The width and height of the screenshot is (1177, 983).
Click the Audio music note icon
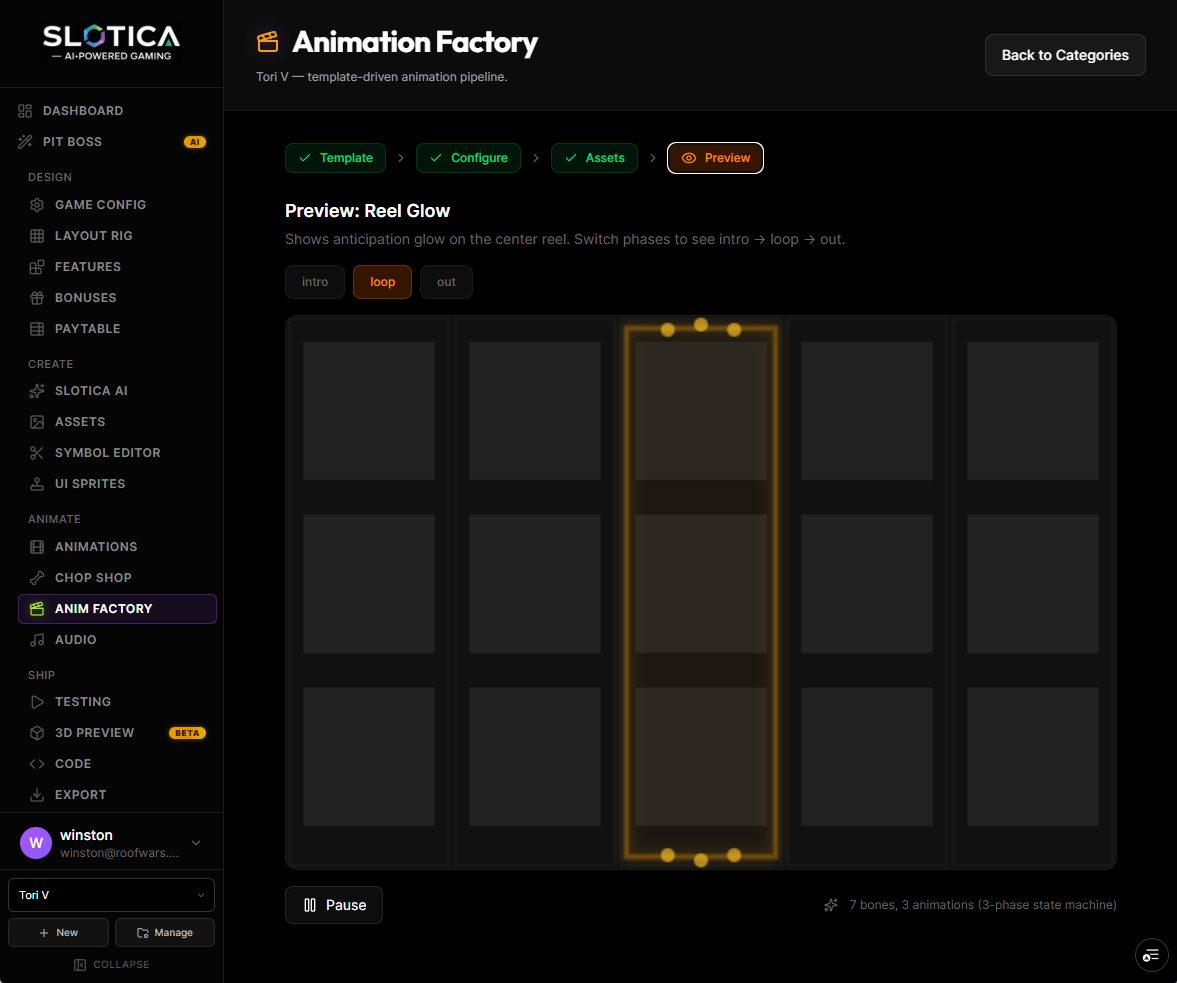click(x=37, y=640)
